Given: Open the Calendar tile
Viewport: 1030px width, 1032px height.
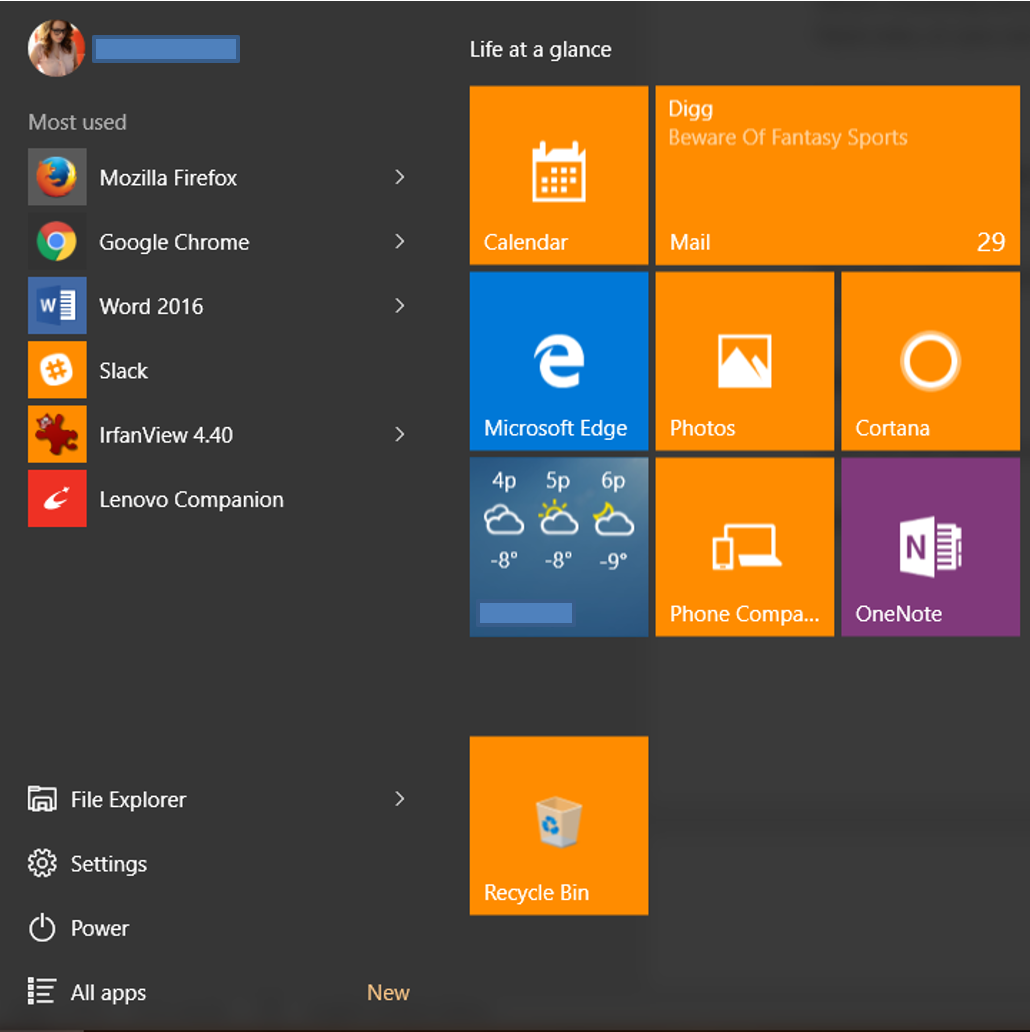Looking at the screenshot, I should click(558, 176).
